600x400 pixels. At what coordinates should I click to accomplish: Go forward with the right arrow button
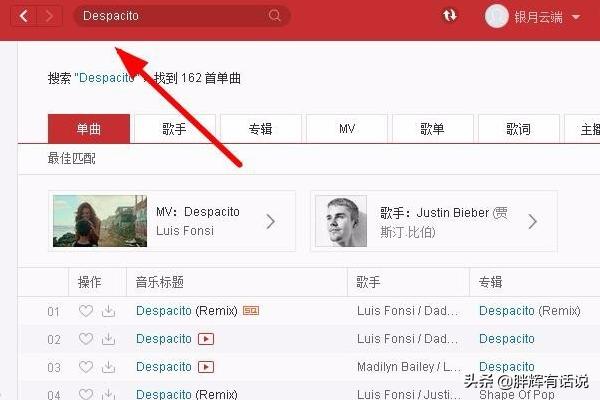pos(49,16)
